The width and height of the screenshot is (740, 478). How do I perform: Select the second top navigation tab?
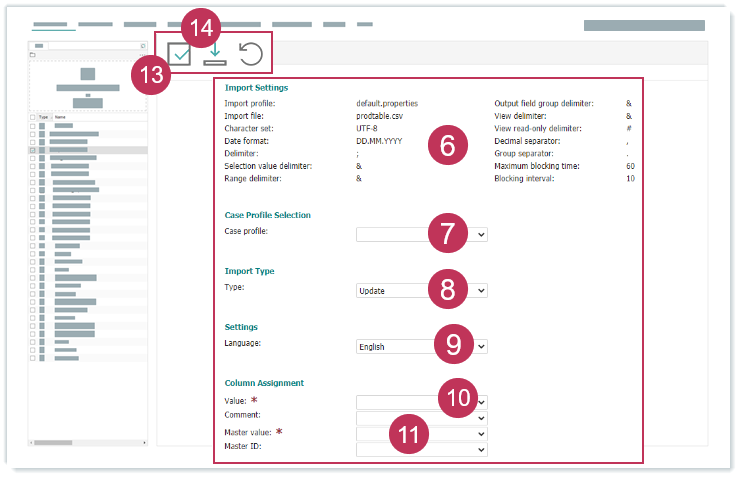pos(95,23)
